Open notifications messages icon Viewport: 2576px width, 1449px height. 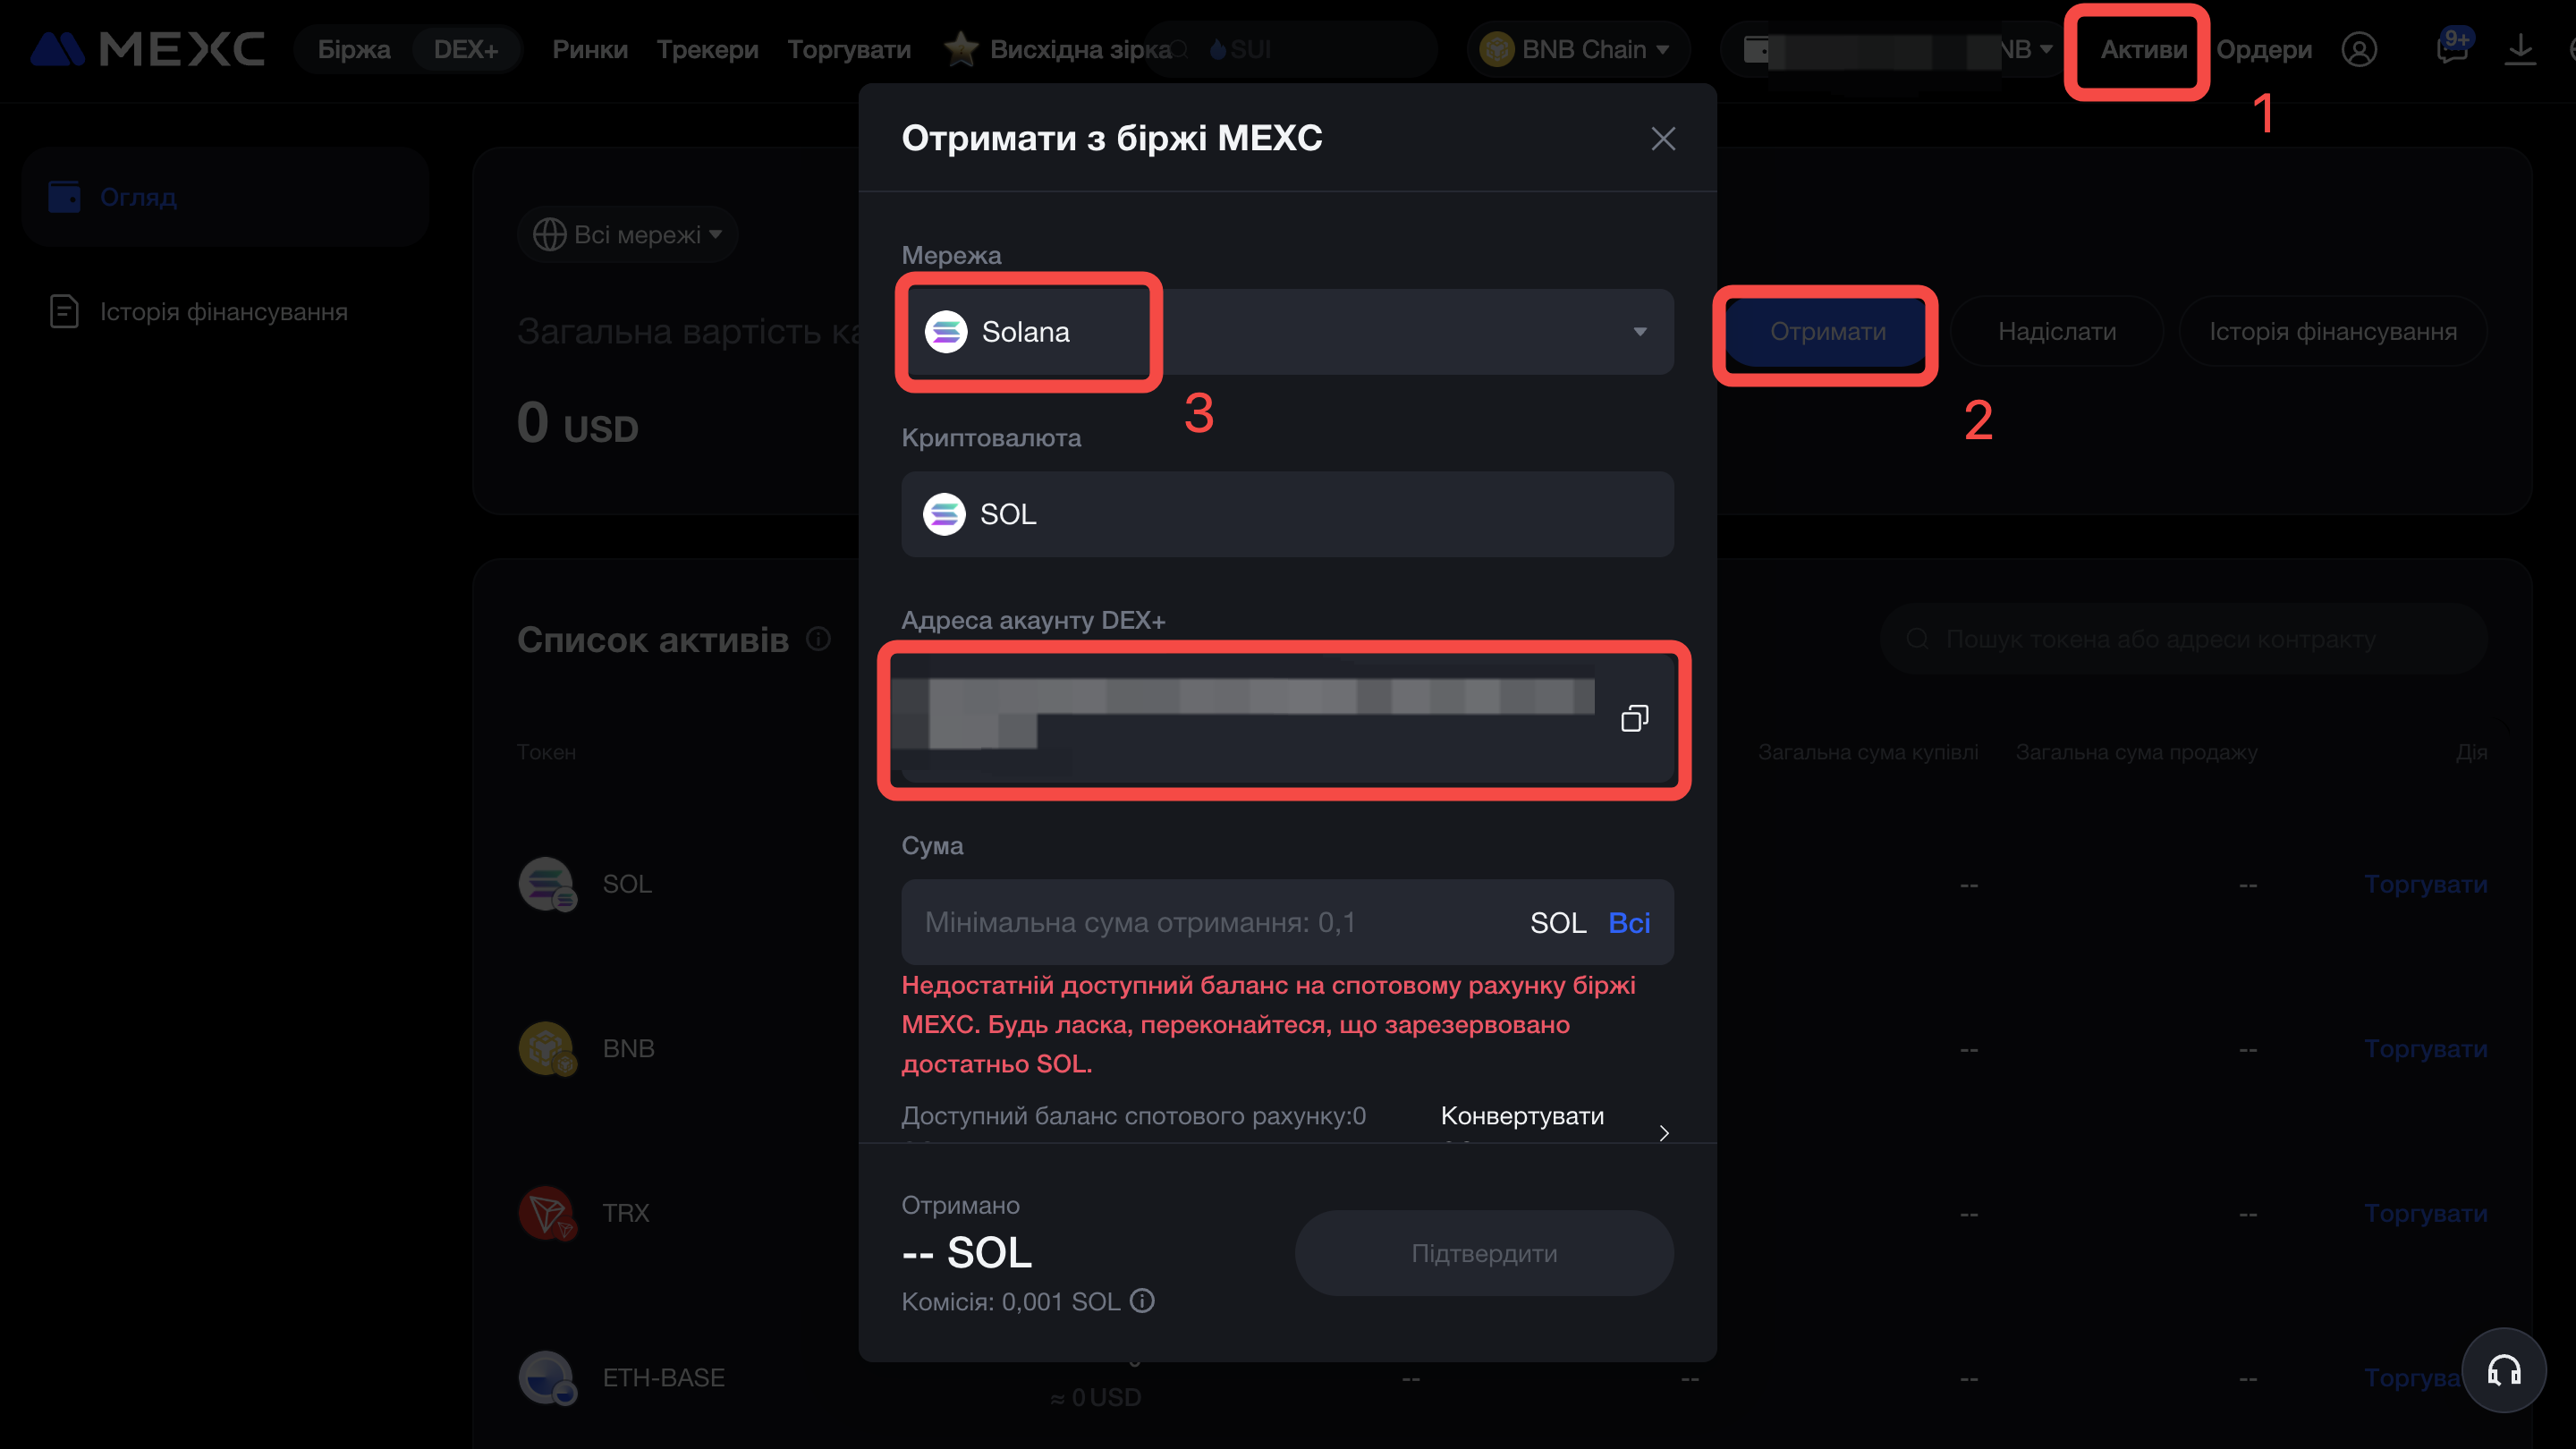coord(2452,48)
